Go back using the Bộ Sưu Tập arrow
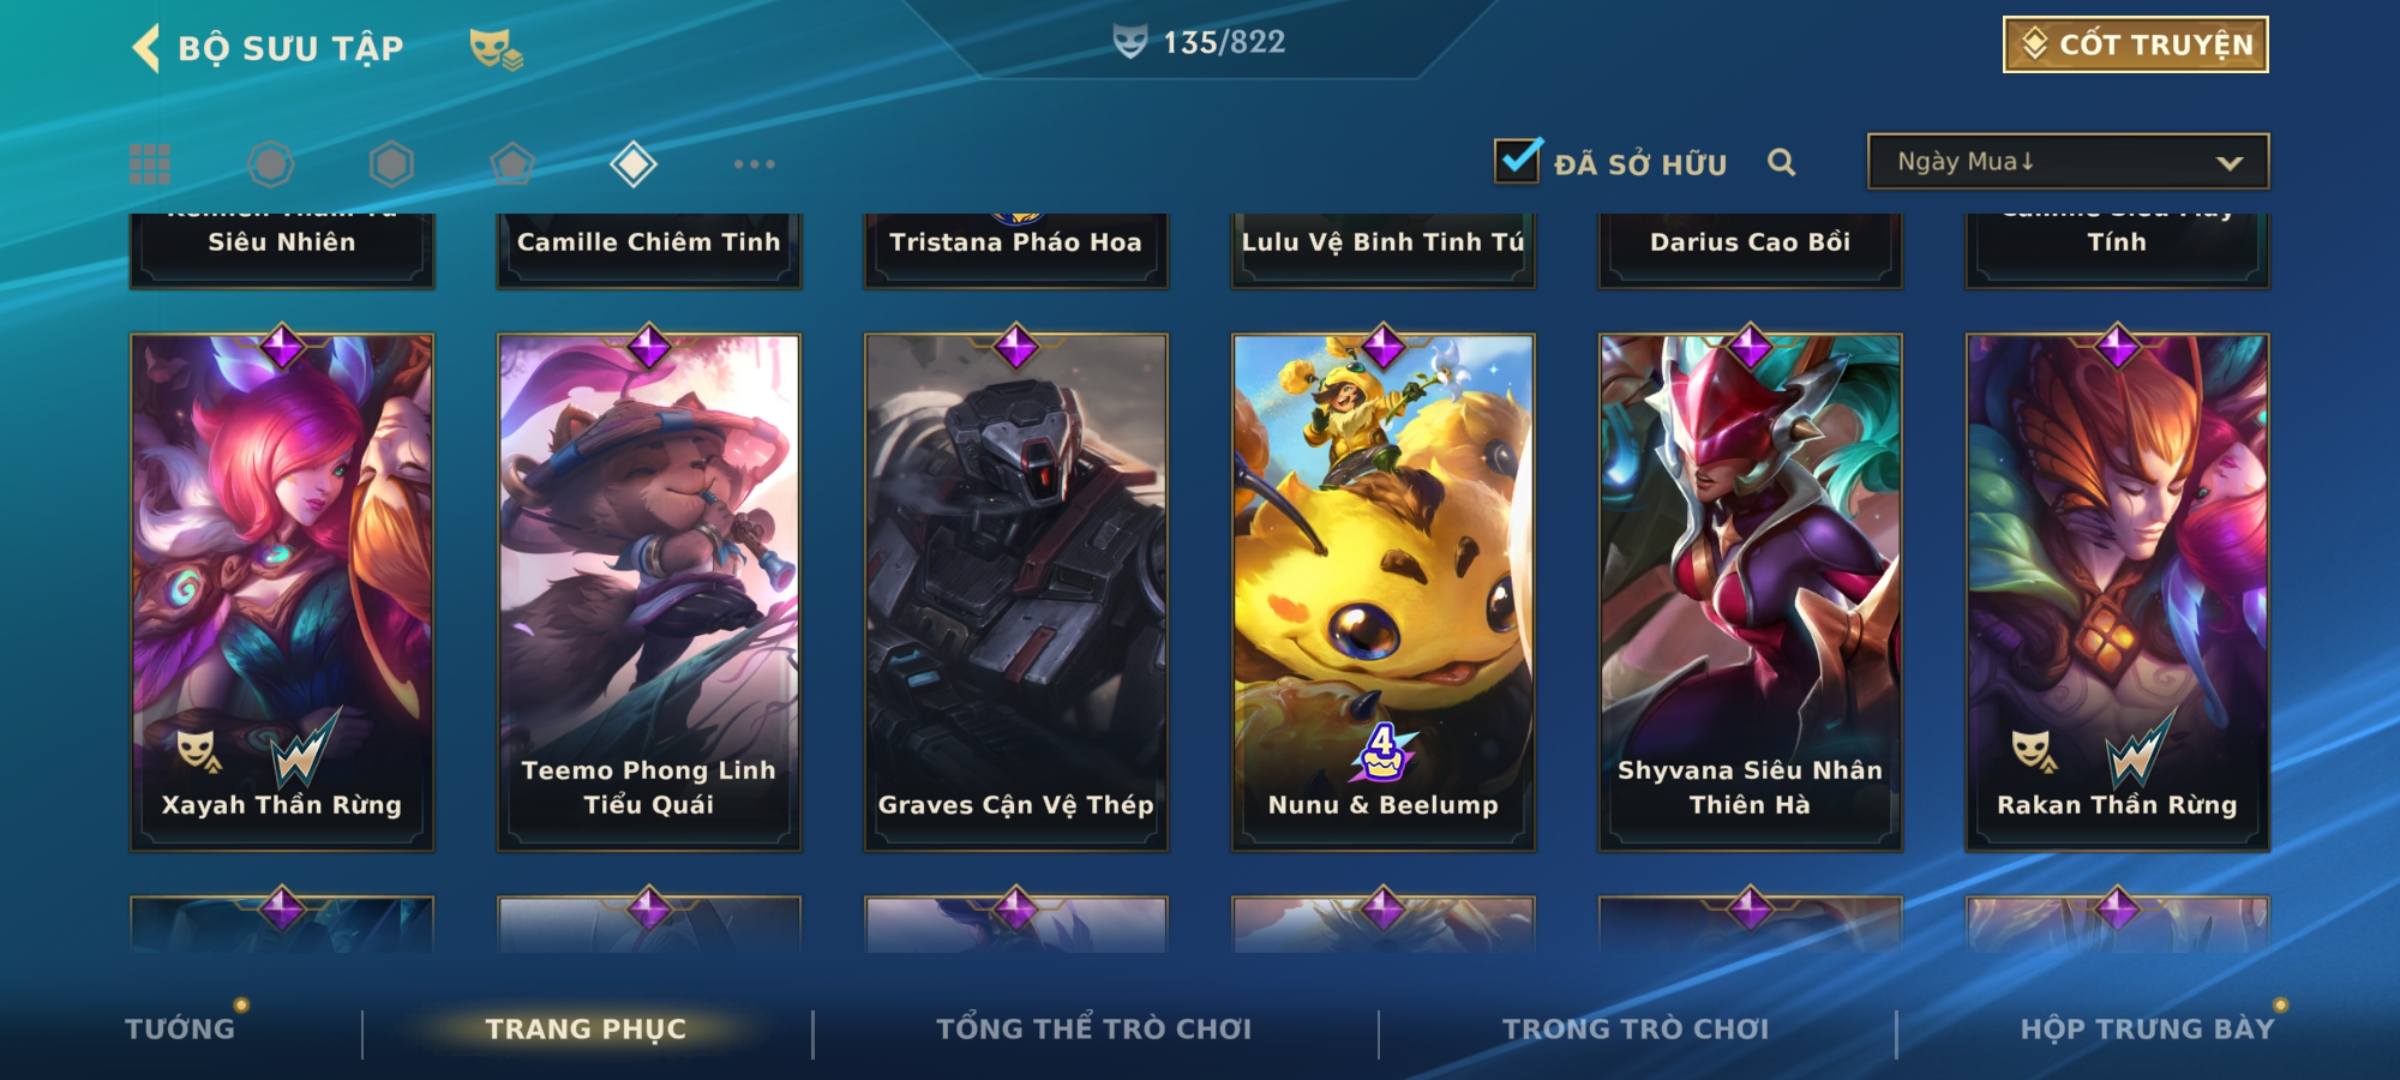Screen dimensions: 2400x1080 tap(146, 48)
